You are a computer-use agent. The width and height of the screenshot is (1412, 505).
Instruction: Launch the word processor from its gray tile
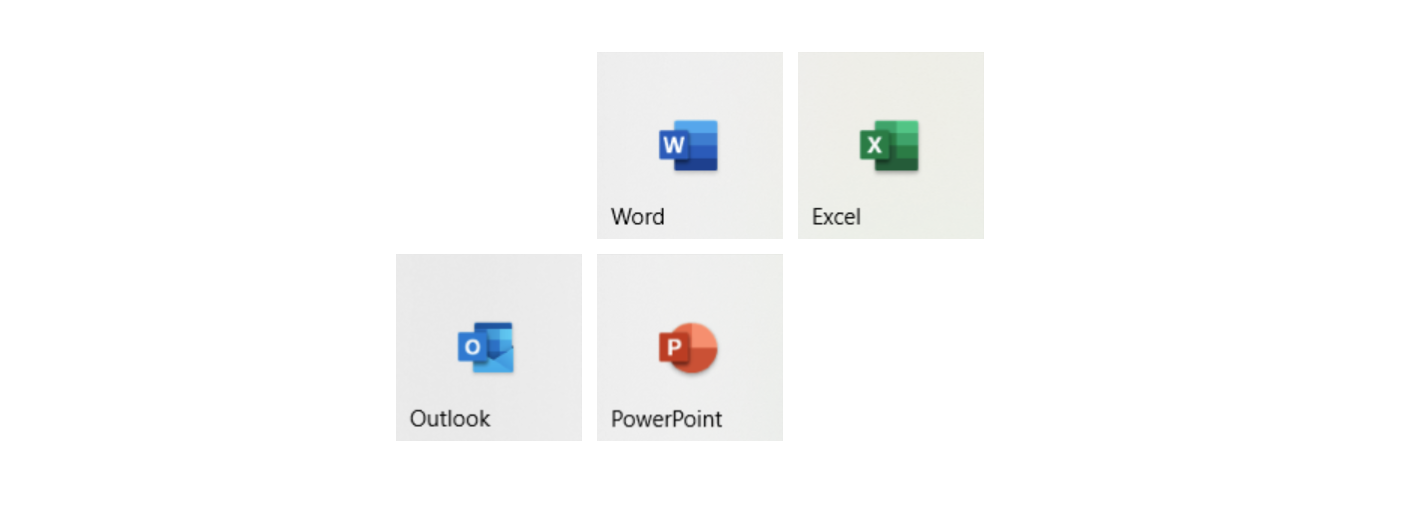[x=690, y=145]
